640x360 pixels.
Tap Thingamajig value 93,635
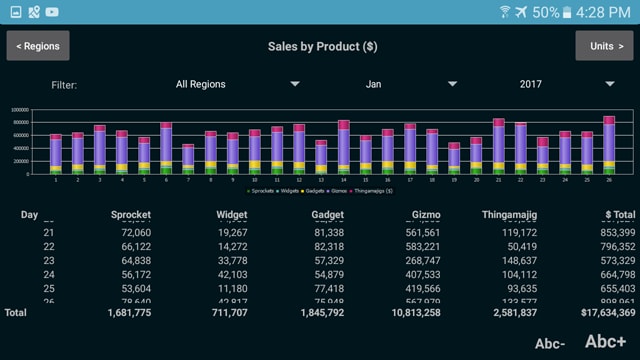[522, 289]
